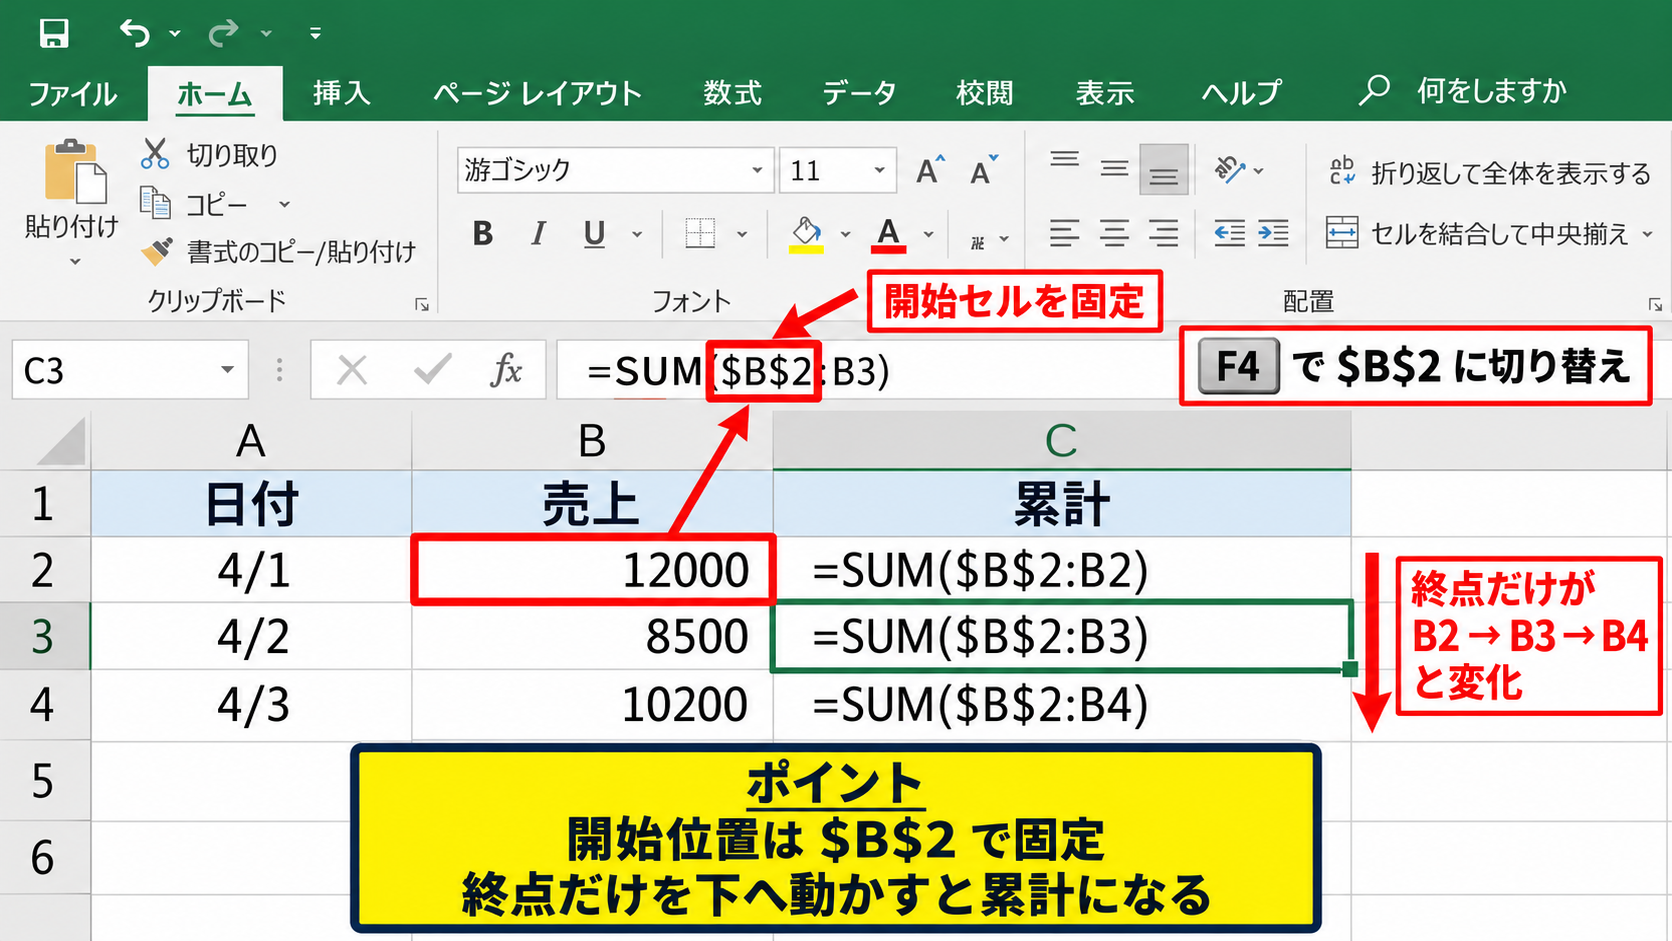This screenshot has width=1672, height=941.
Task: Switch to the 挿入 tab
Action: 342,93
